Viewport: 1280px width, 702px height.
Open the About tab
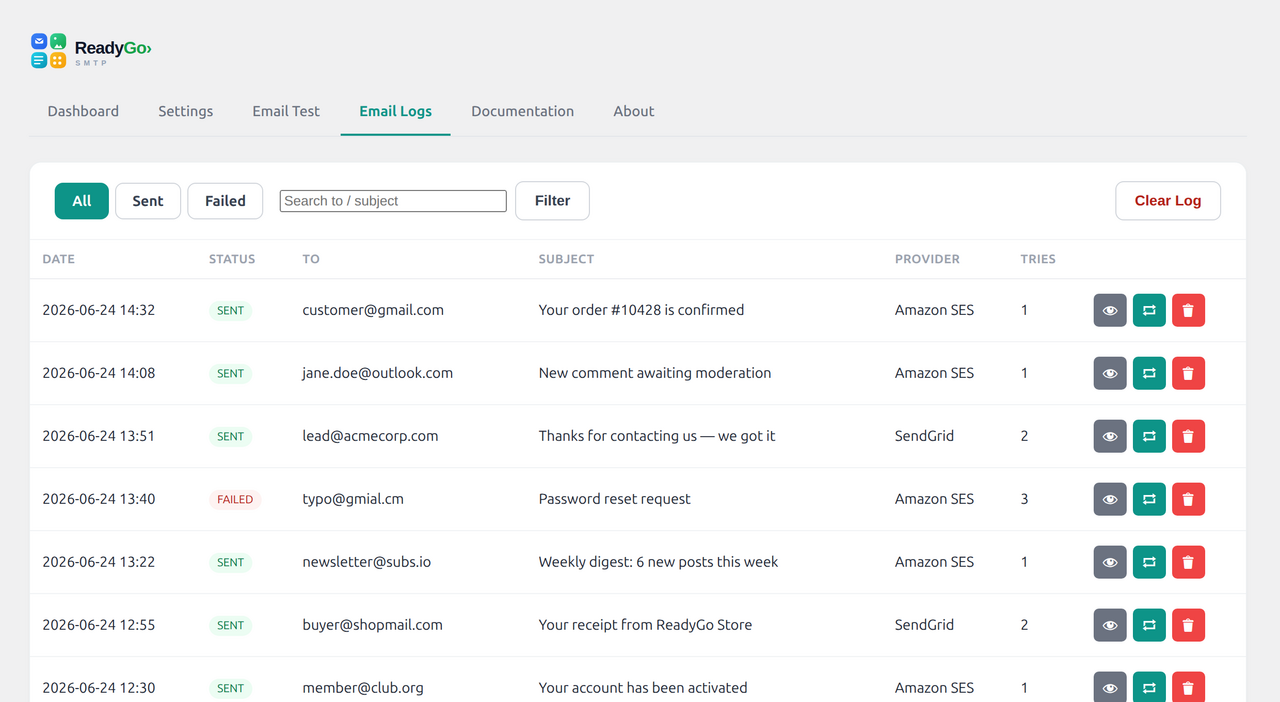633,111
